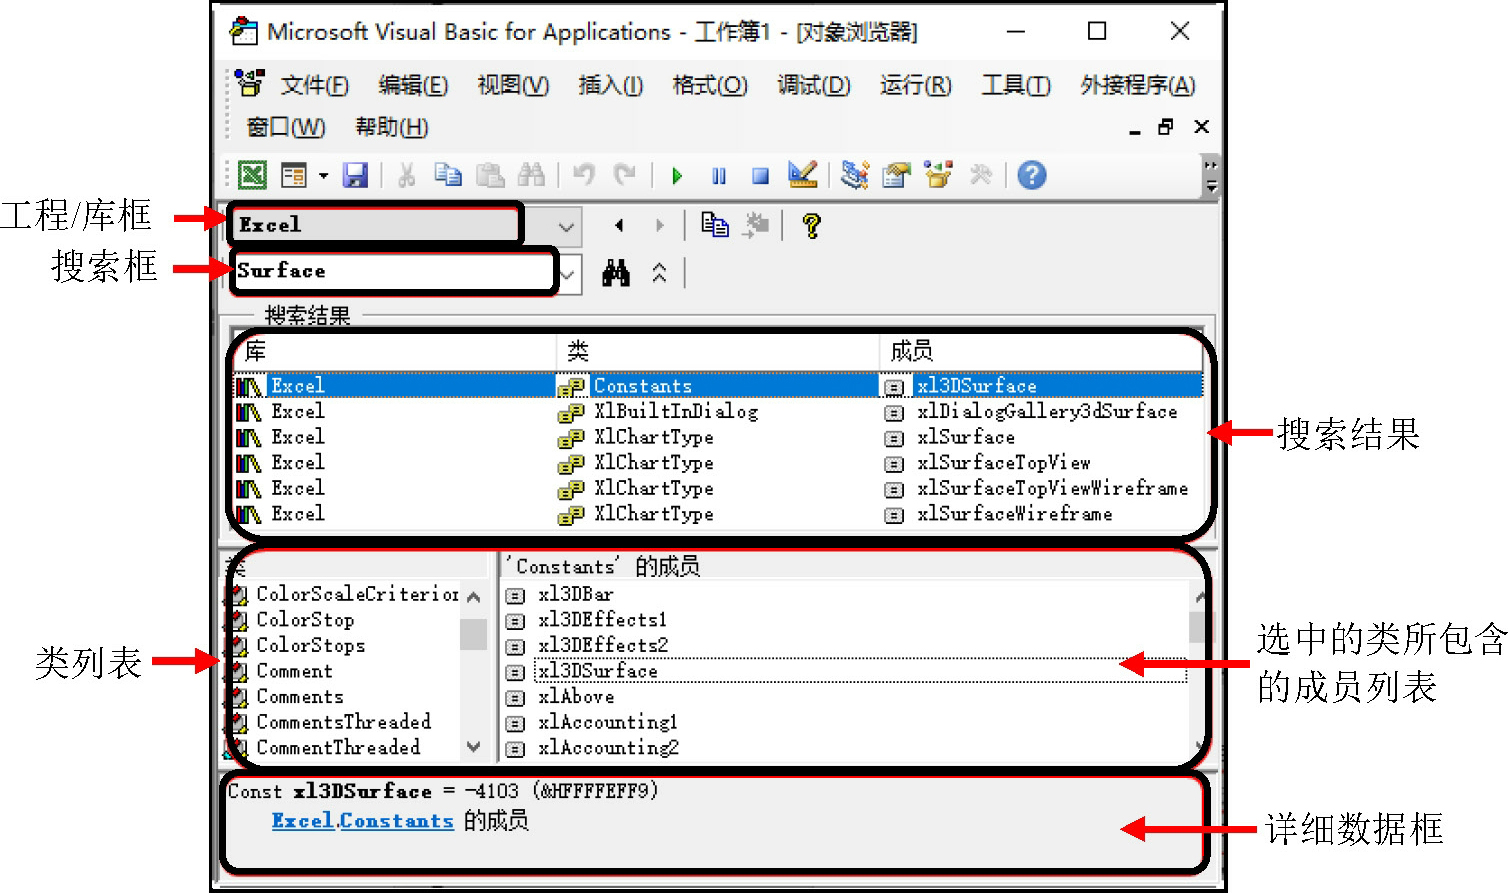Click Copy to Clipboard icon

tap(714, 225)
